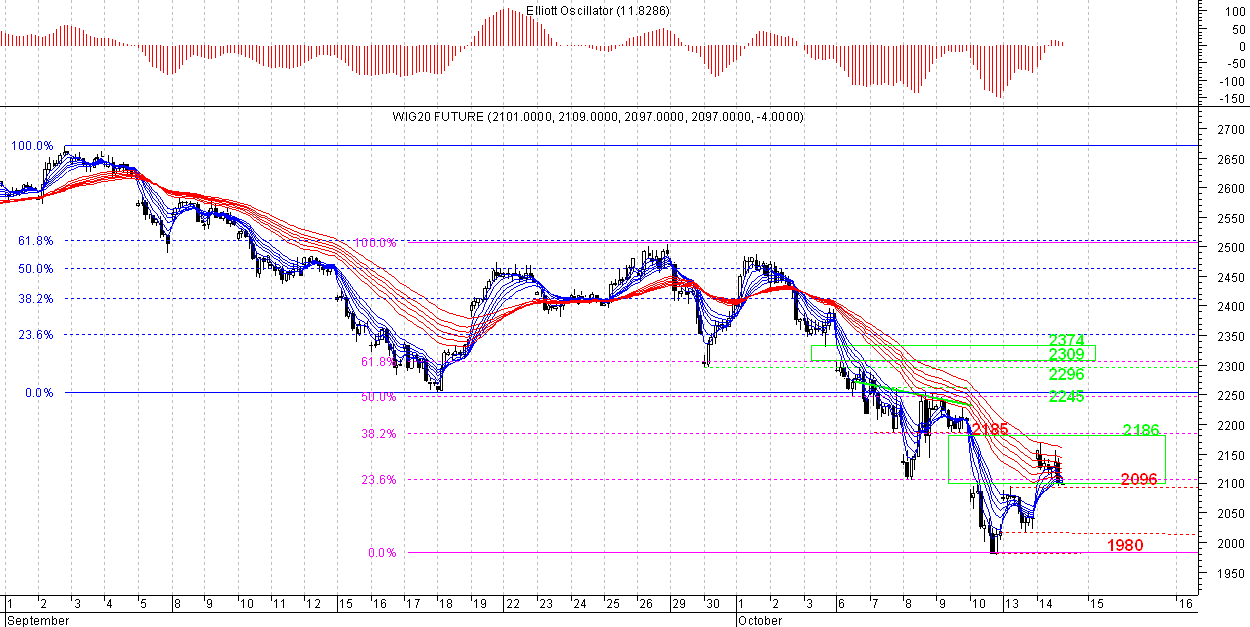Click the magenta 0.0% Fibonacci label
Image resolution: width=1250 pixels, height=627 pixels.
pos(380,553)
